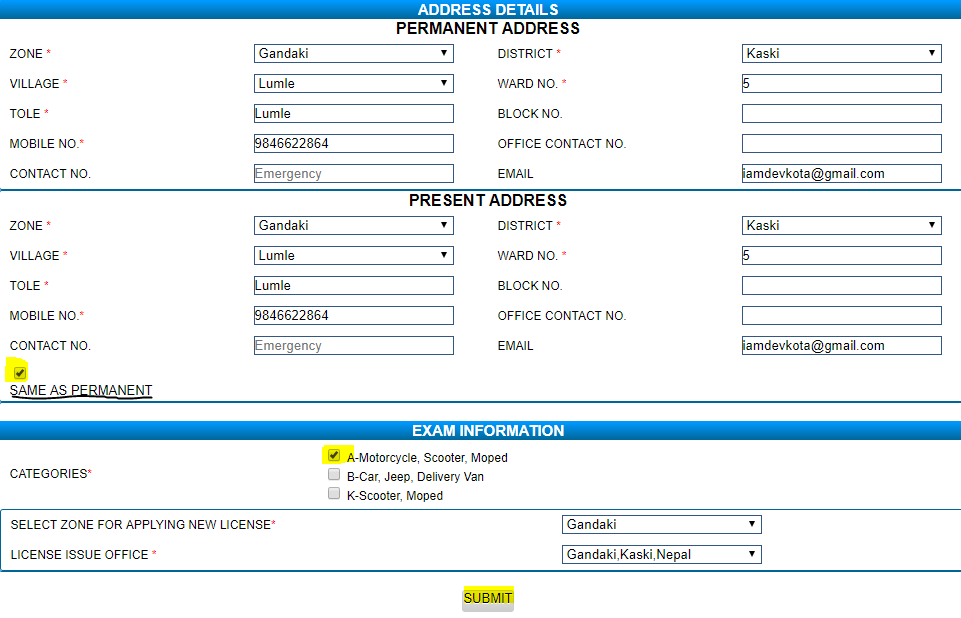Expand the permanent VILLAGE dropdown showing Lumle
Image resolution: width=961 pixels, height=618 pixels.
click(352, 83)
